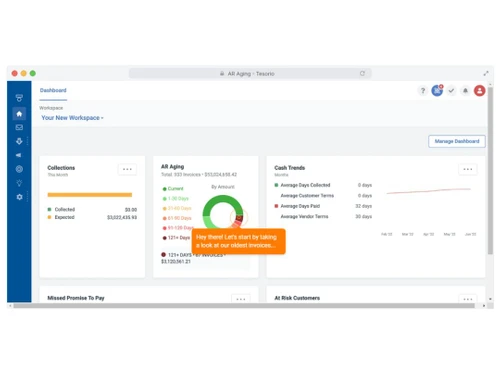The width and height of the screenshot is (500, 375).
Task: Open the bell notifications icon
Action: coord(465,90)
